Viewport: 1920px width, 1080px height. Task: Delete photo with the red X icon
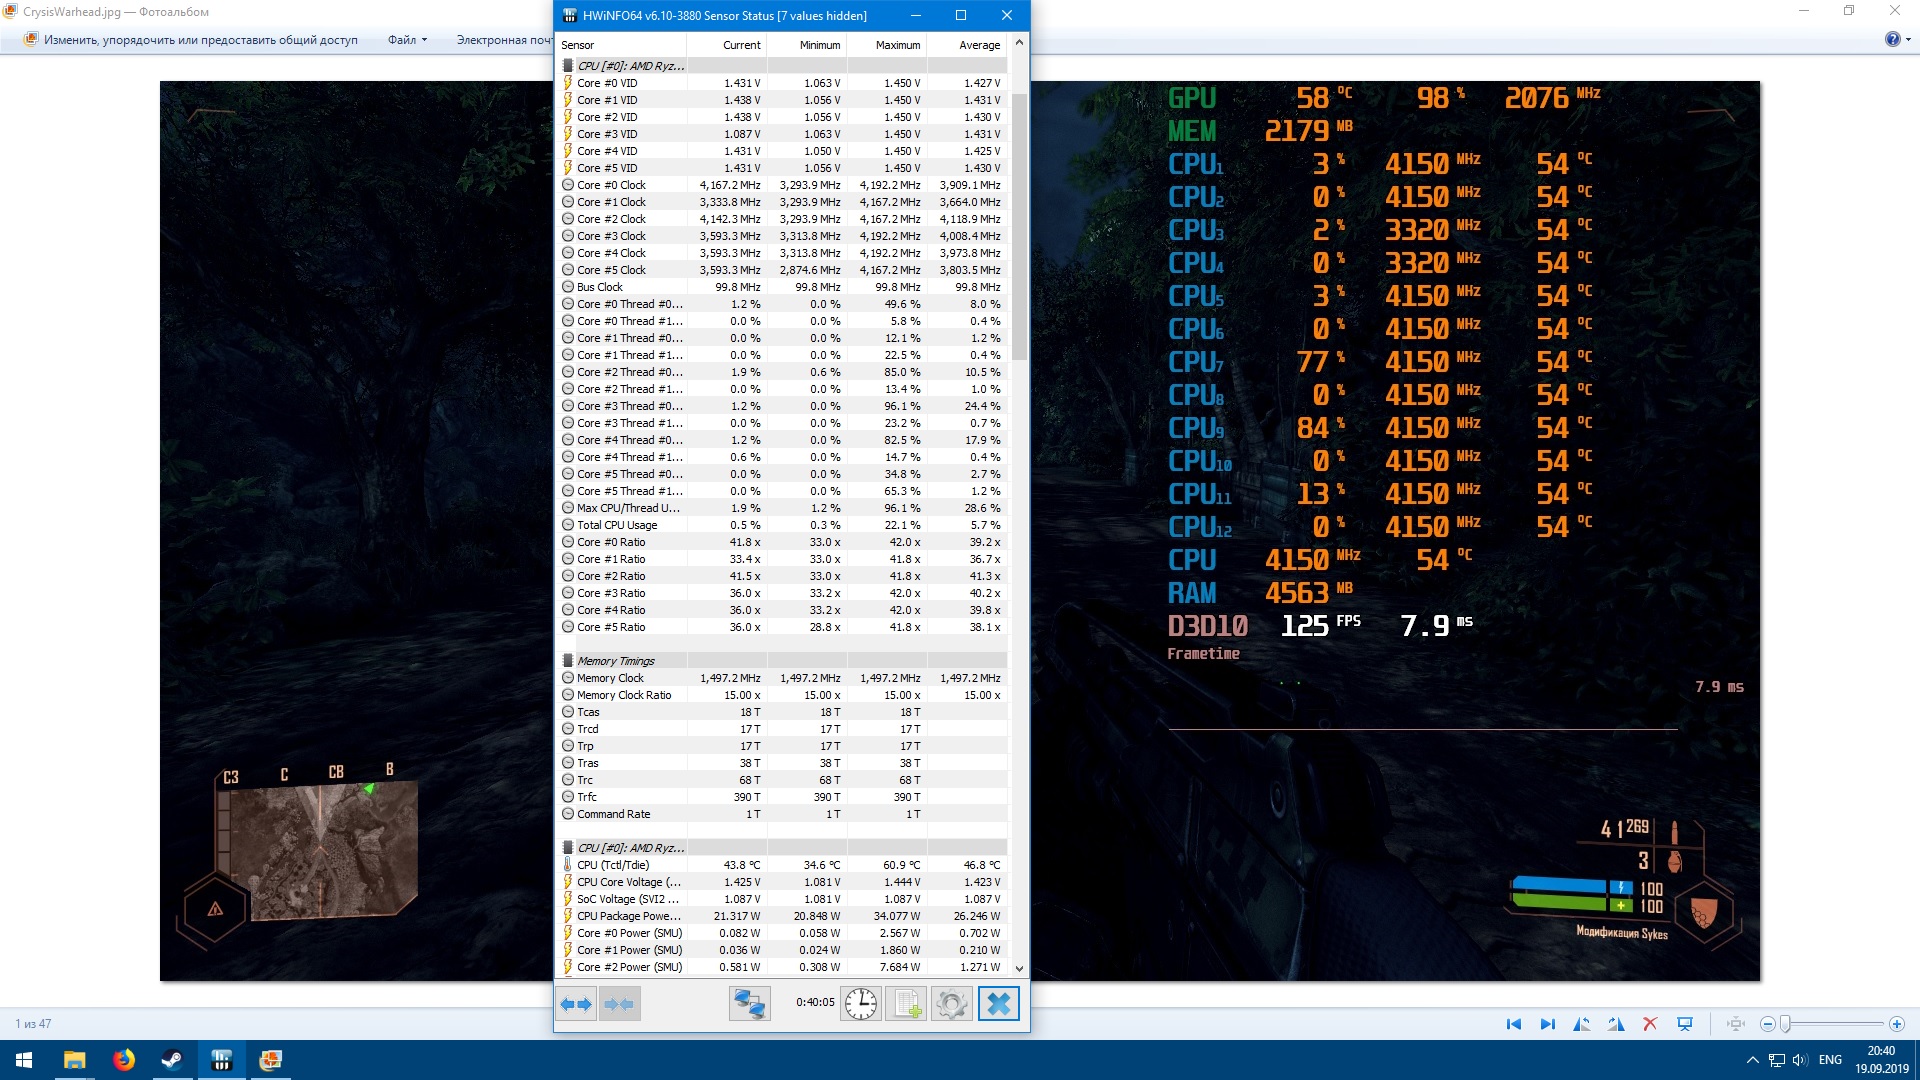click(1650, 1024)
